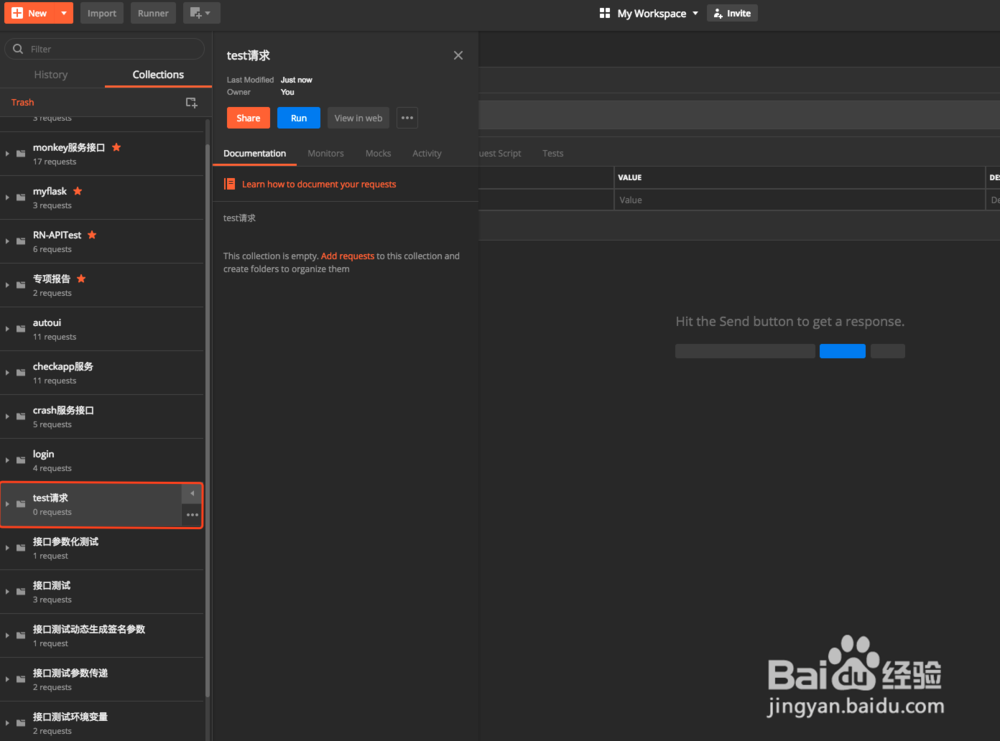Screen dimensions: 1000x741
Task: Select the 接口参数化测试 collection
Action: (x=102, y=548)
